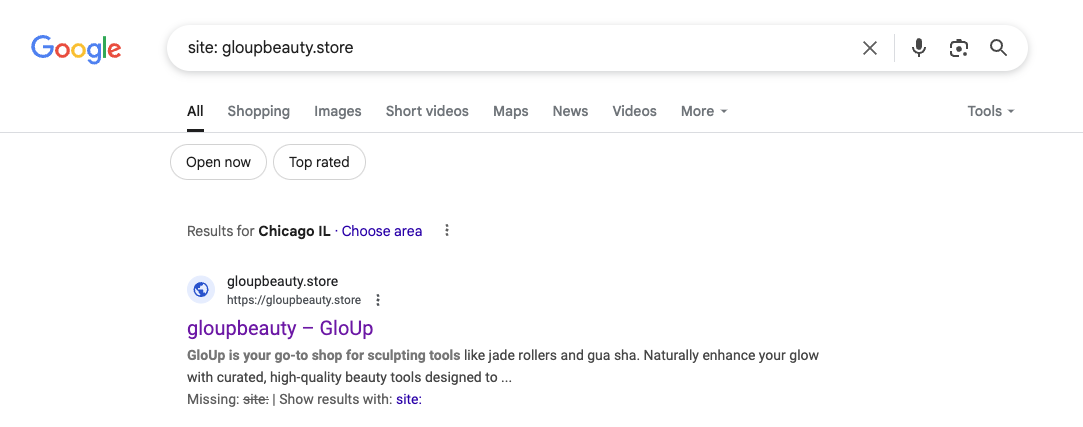Click the 'site:' show results link

click(x=409, y=399)
